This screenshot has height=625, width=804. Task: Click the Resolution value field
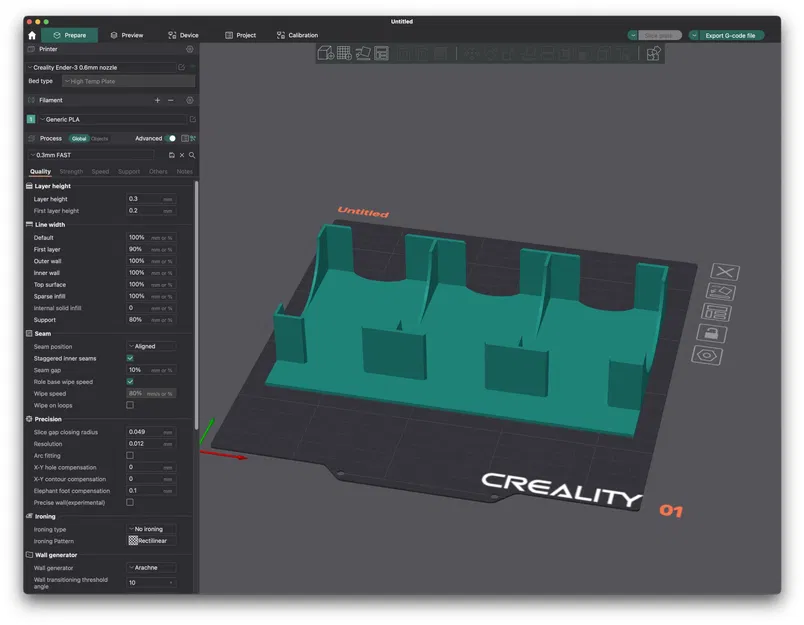[151, 444]
